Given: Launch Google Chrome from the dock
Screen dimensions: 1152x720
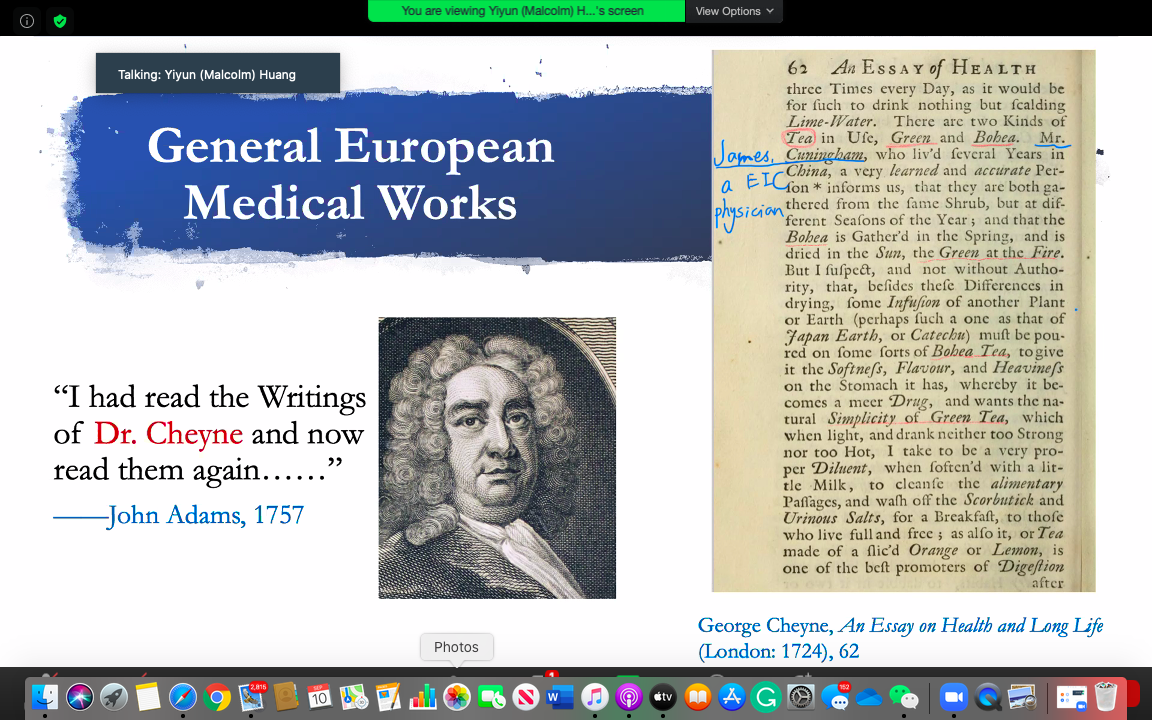Looking at the screenshot, I should (x=217, y=696).
